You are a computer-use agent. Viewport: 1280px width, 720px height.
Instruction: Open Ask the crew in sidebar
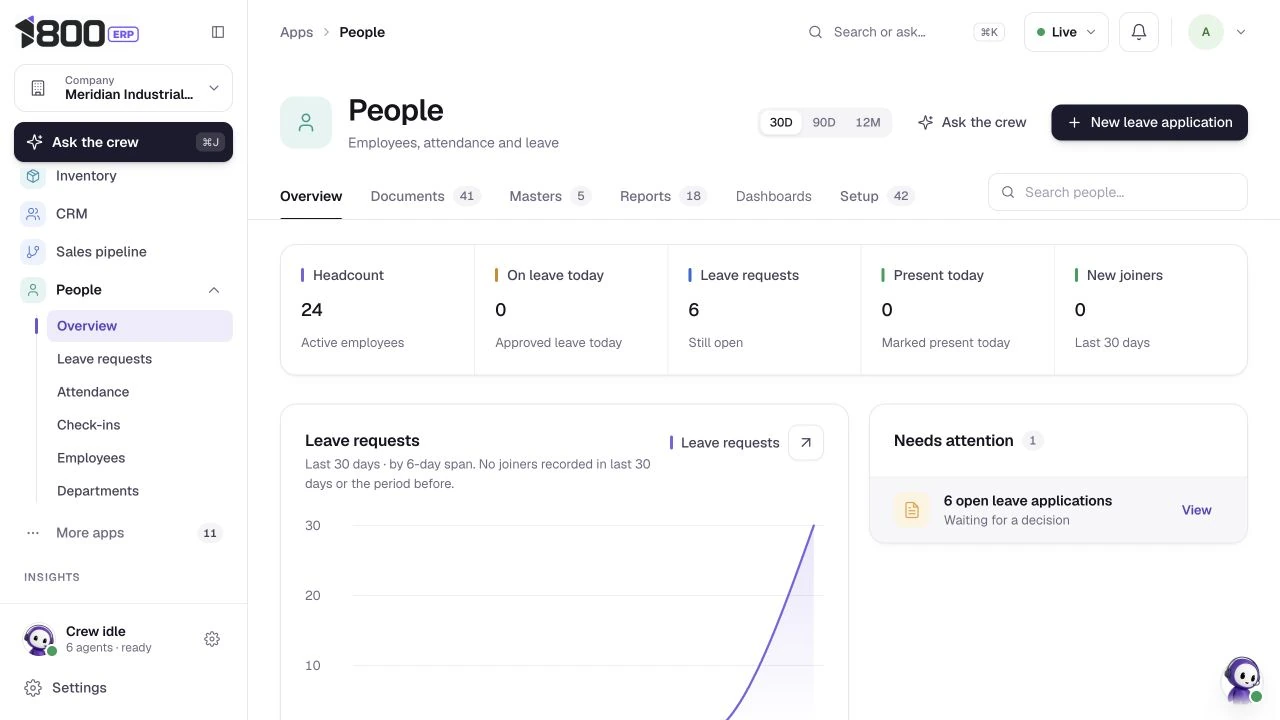click(123, 142)
